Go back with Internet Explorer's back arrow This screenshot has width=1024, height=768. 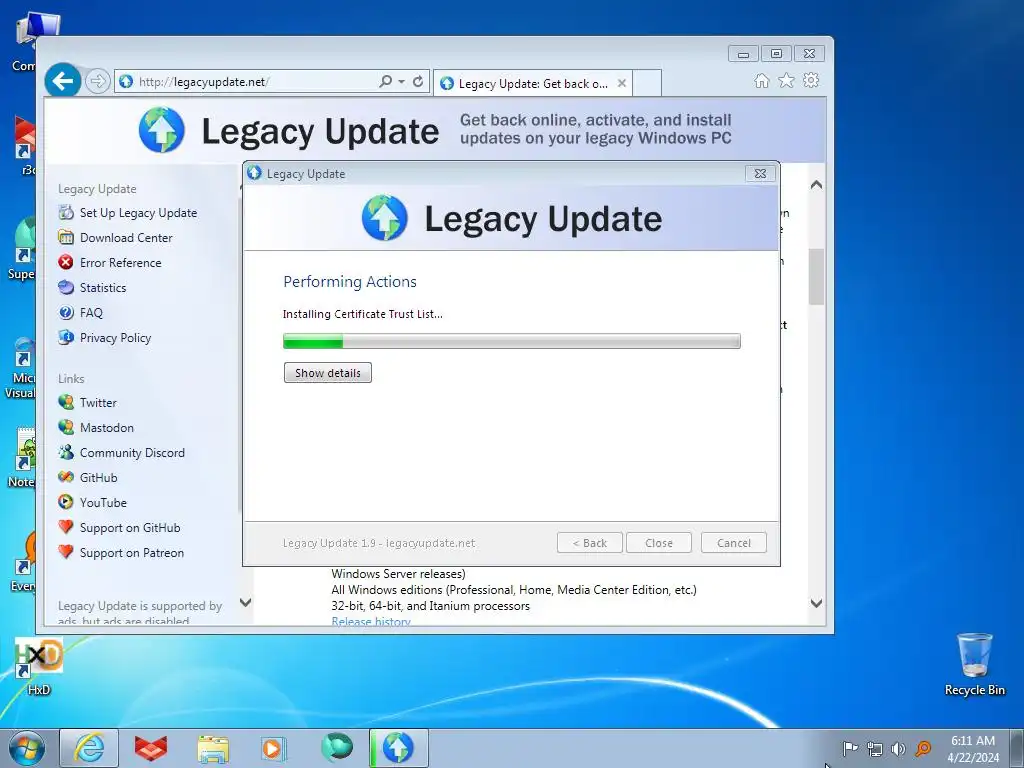(63, 81)
